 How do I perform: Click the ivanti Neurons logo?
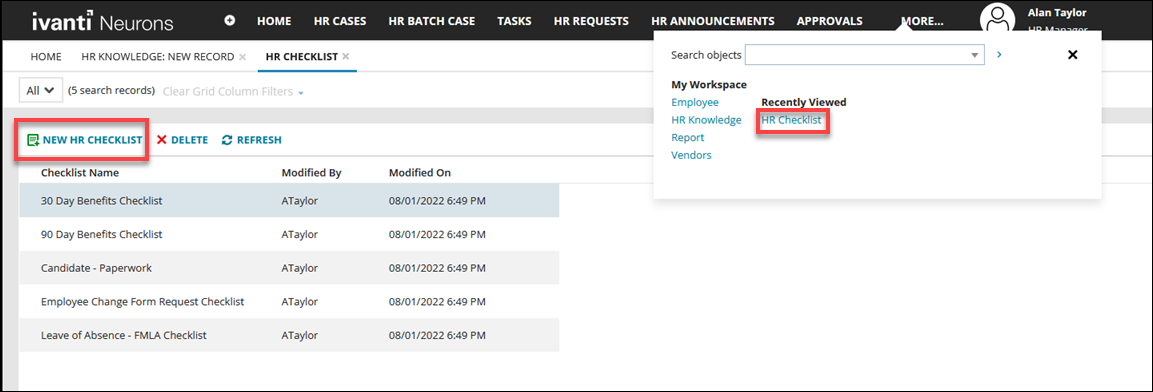(103, 21)
